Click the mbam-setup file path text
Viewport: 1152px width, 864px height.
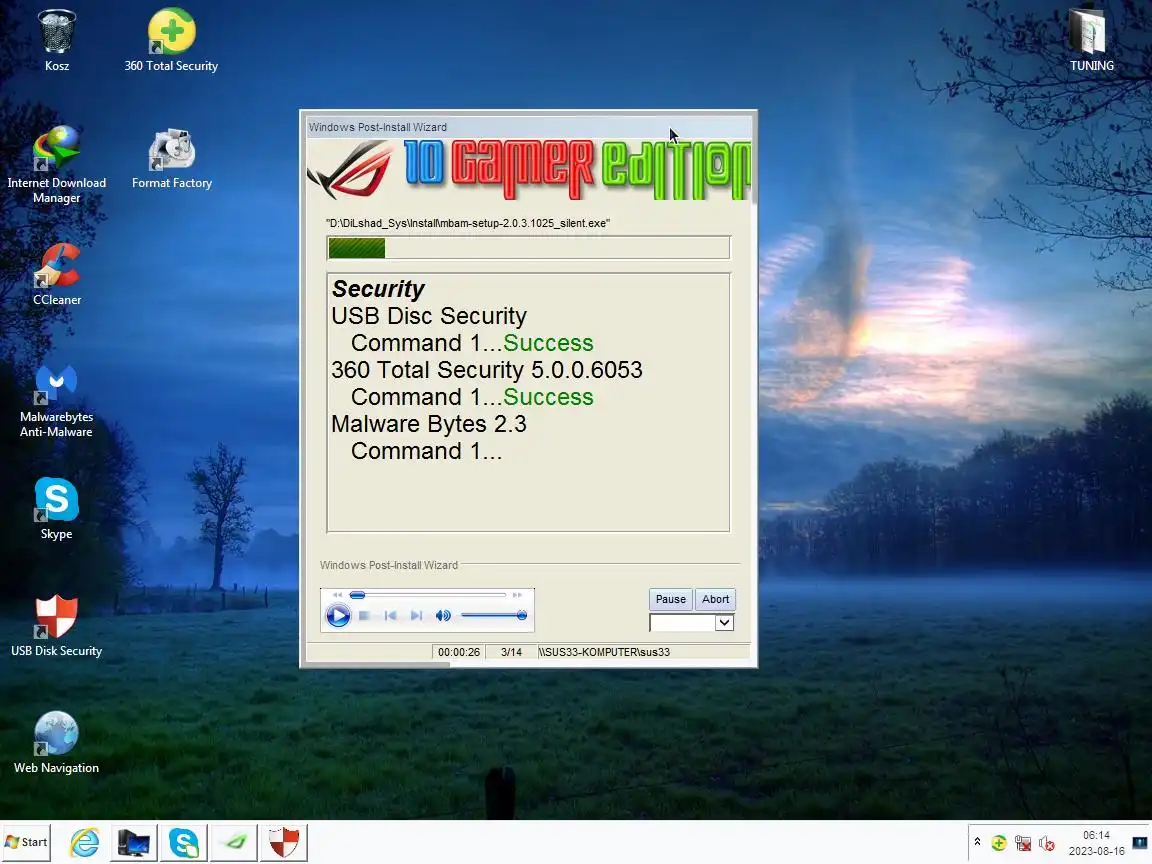pos(468,223)
